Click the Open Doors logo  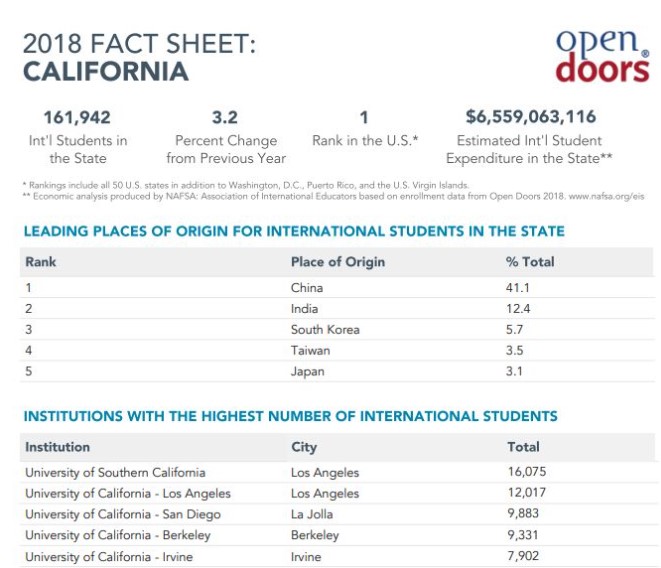pyautogui.click(x=602, y=55)
